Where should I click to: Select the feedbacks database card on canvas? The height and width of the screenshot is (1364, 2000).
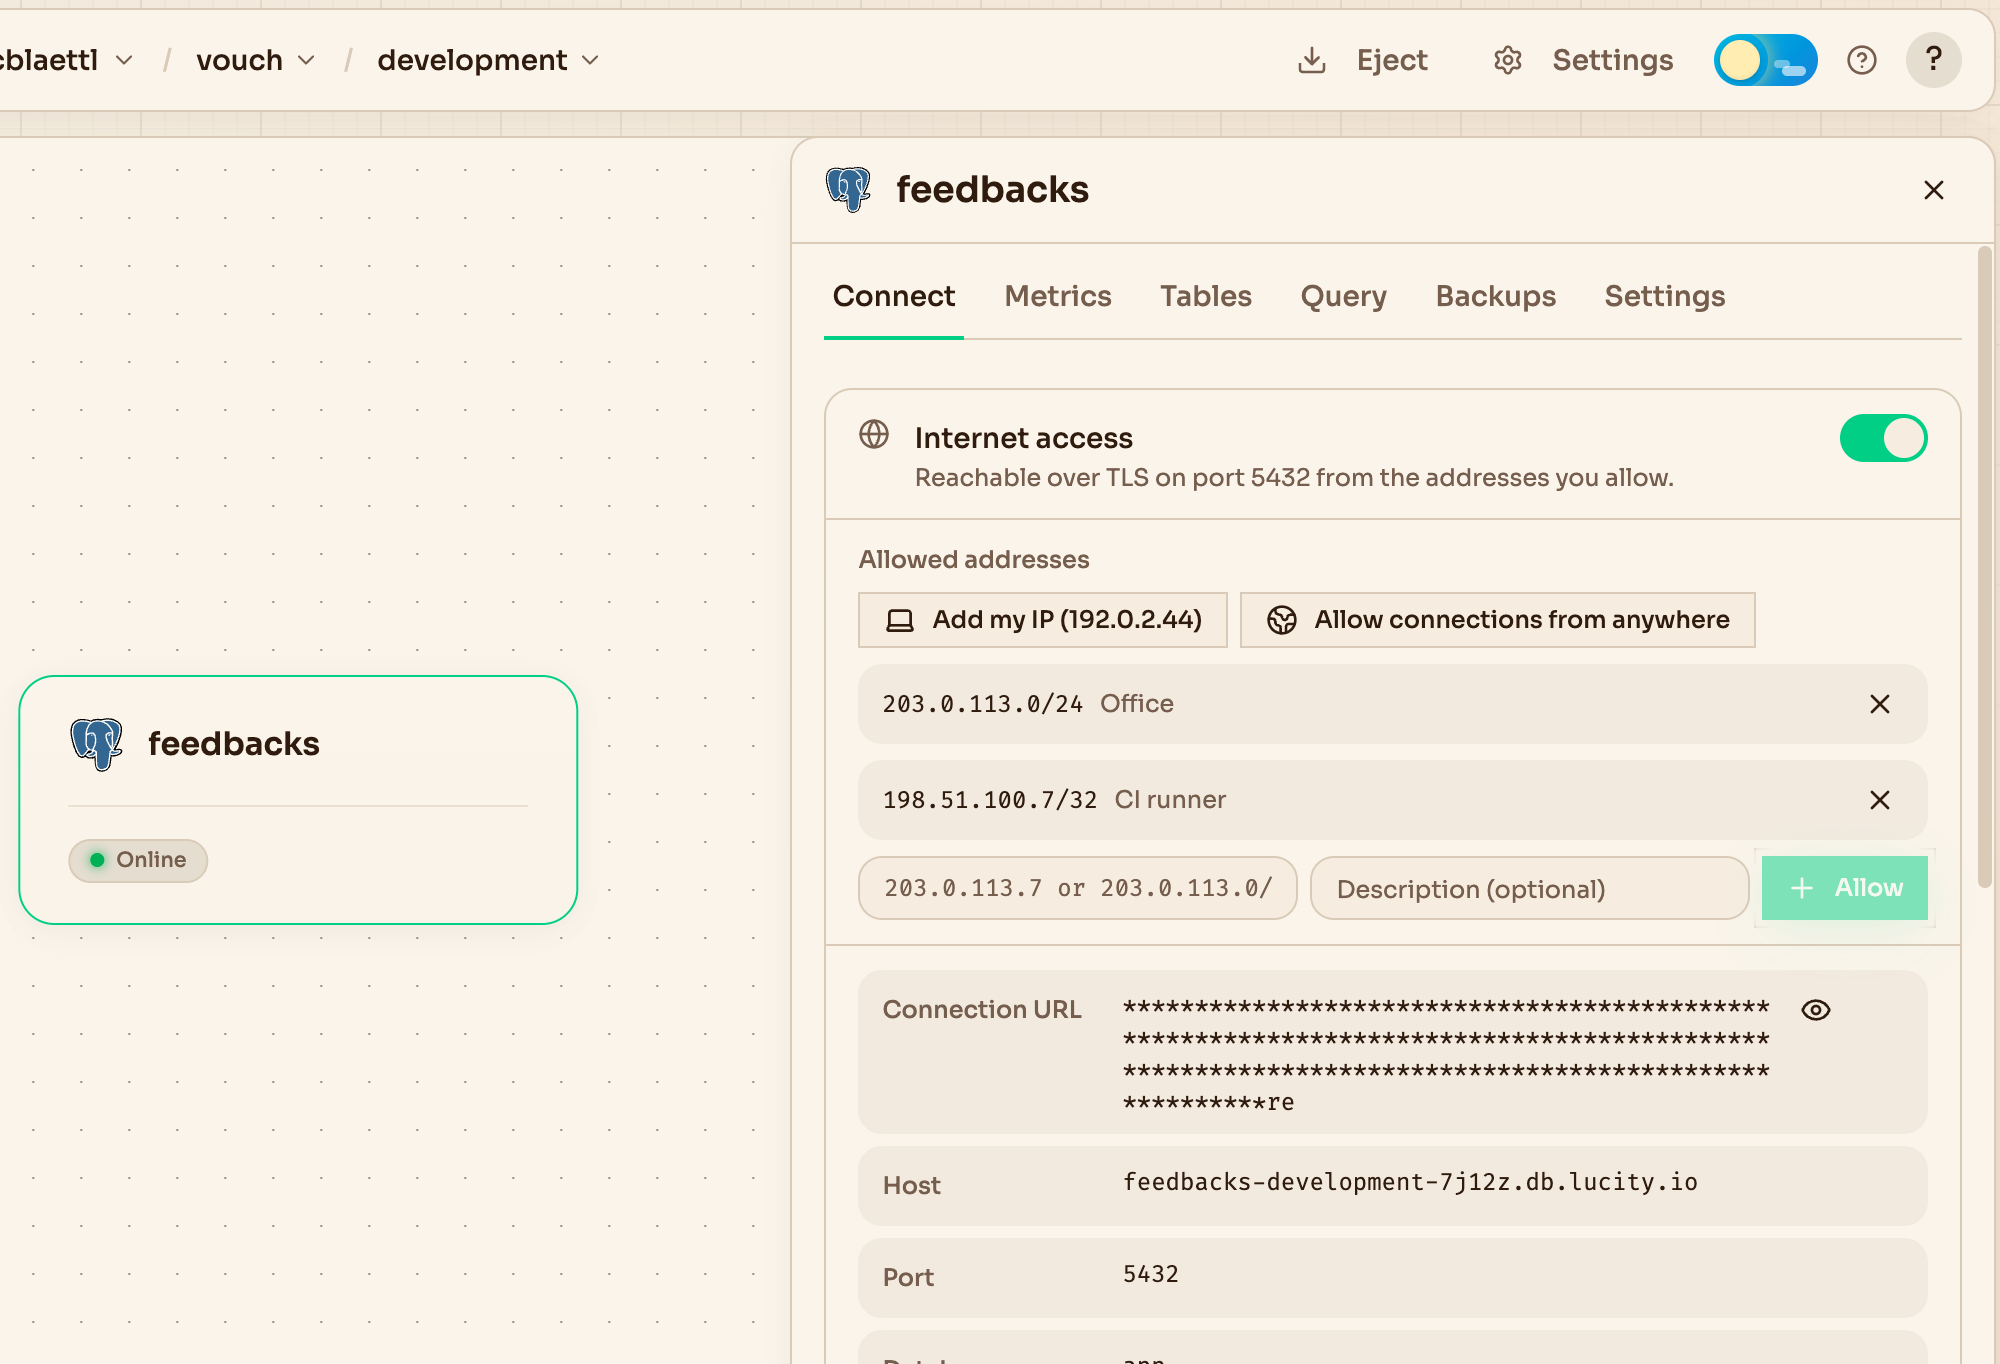(298, 800)
